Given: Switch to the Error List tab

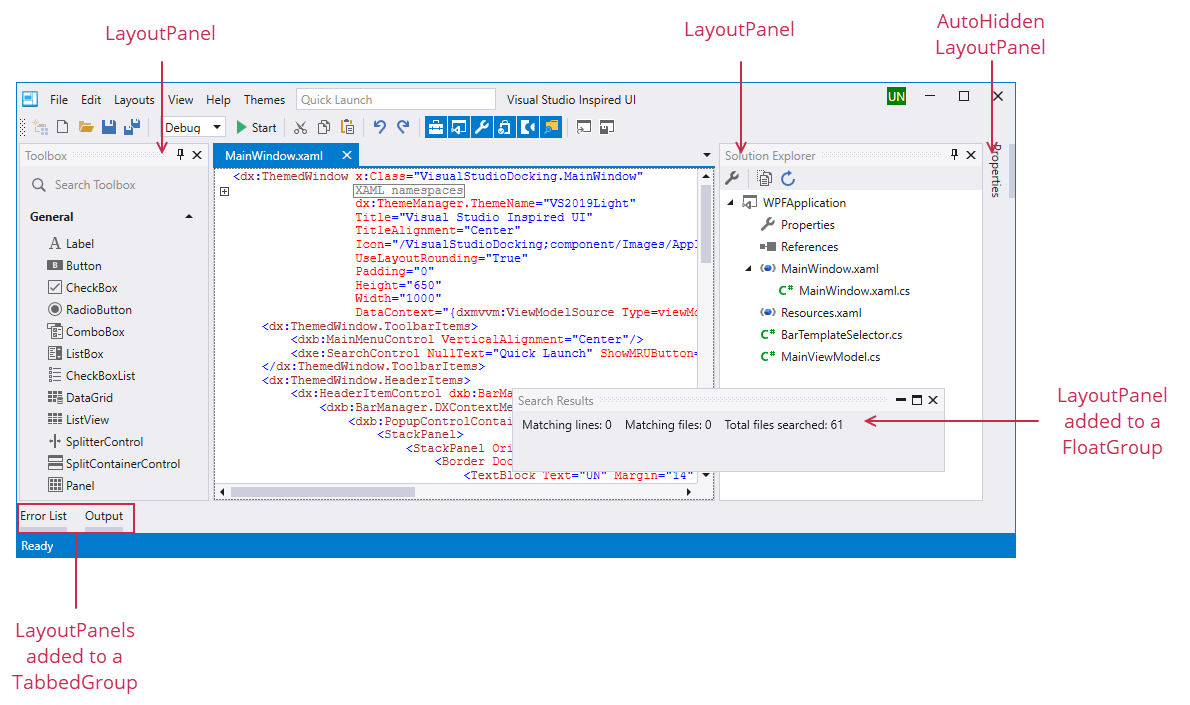Looking at the screenshot, I should pyautogui.click(x=43, y=516).
